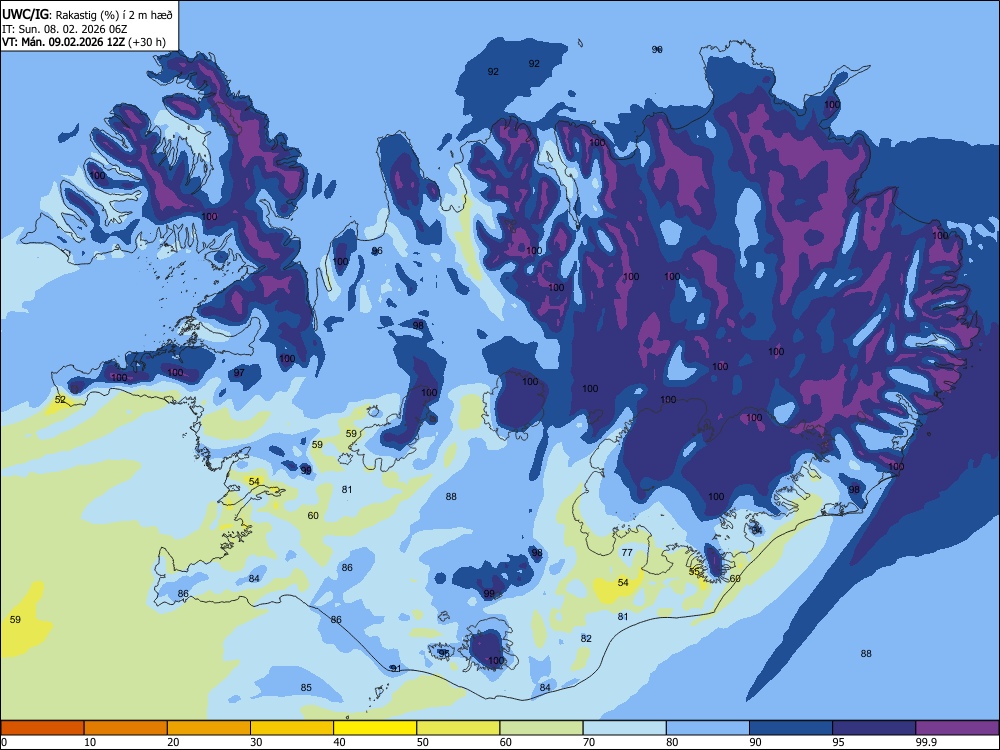This screenshot has height=750, width=1000.
Task: Select the 30–40 golden legend color block
Action: (x=292, y=728)
